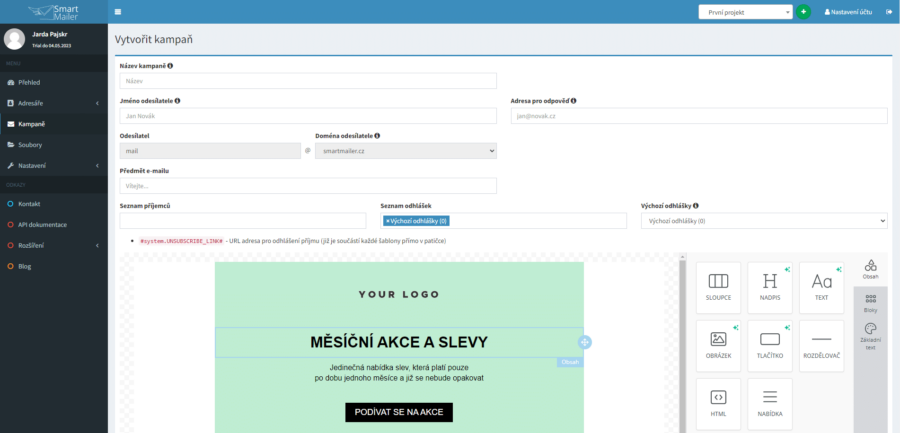Click the move handle on the heading block
This screenshot has width=900, height=433.
(584, 342)
